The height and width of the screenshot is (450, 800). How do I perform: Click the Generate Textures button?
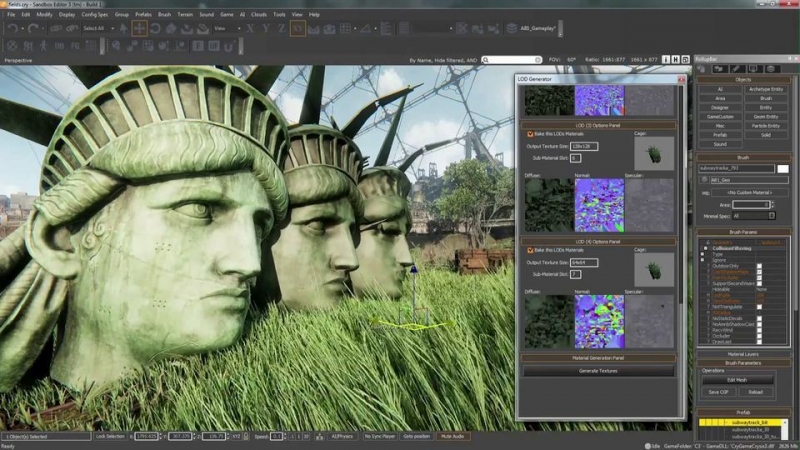pos(598,370)
